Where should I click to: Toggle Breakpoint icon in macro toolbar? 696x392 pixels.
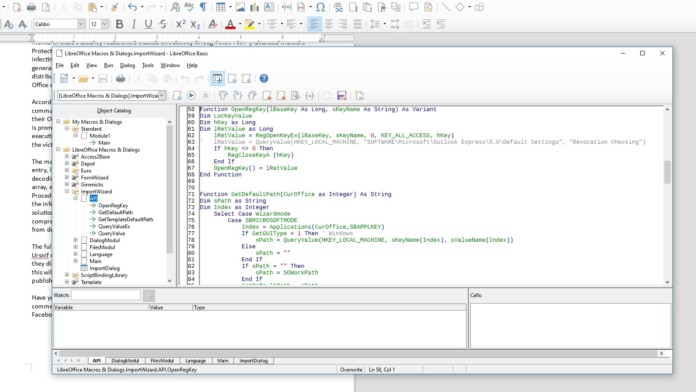click(x=267, y=95)
